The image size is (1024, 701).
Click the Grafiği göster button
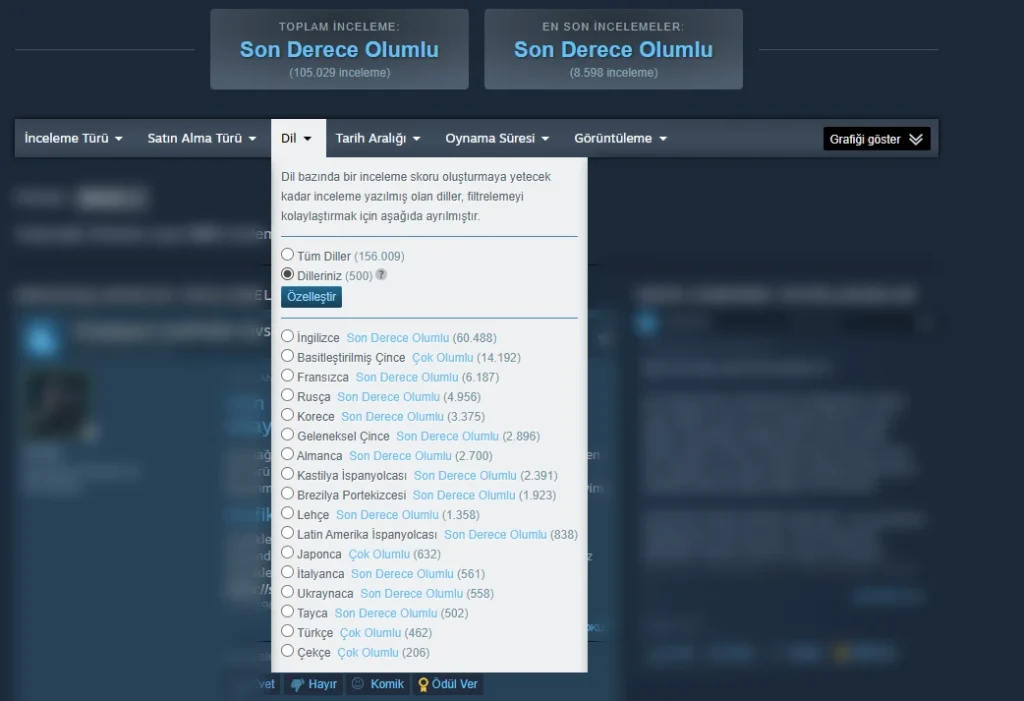click(876, 139)
